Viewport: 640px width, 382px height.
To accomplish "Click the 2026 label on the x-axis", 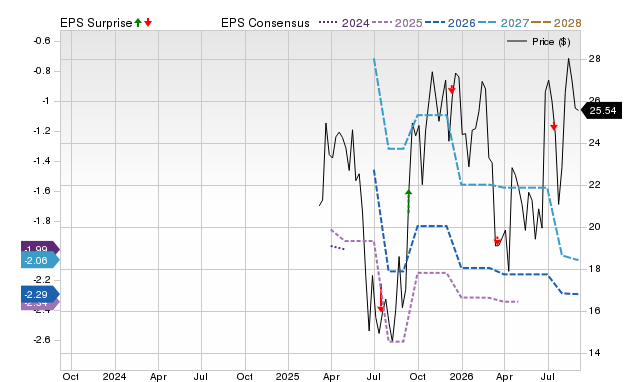I will (462, 376).
